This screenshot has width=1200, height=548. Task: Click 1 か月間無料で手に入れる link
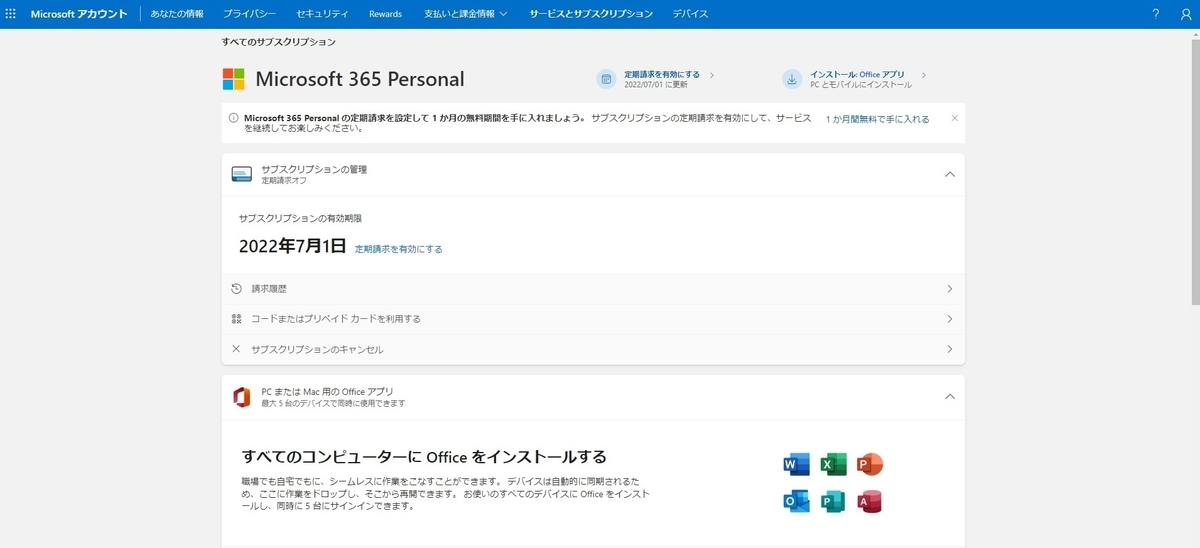click(x=877, y=119)
